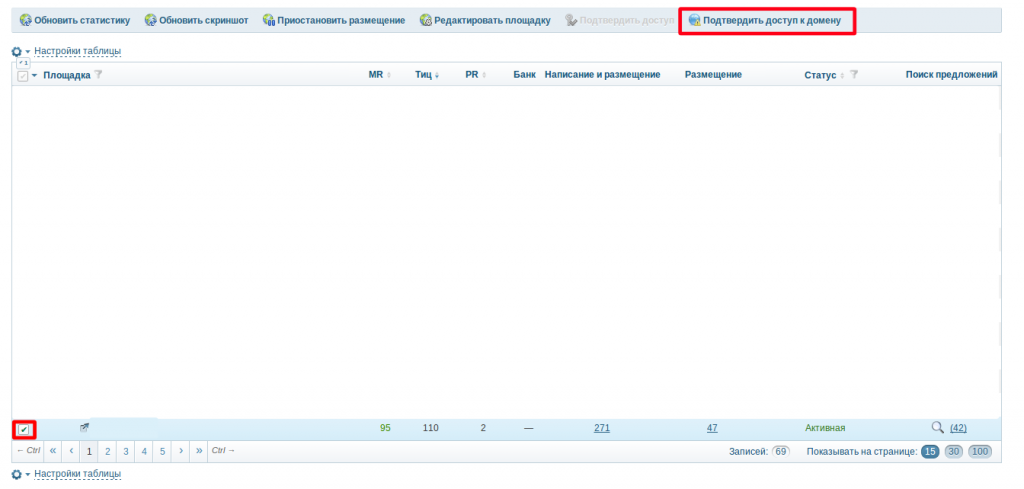Image resolution: width=1024 pixels, height=489 pixels.
Task: Click the gear icon below the table
Action: tap(17, 474)
